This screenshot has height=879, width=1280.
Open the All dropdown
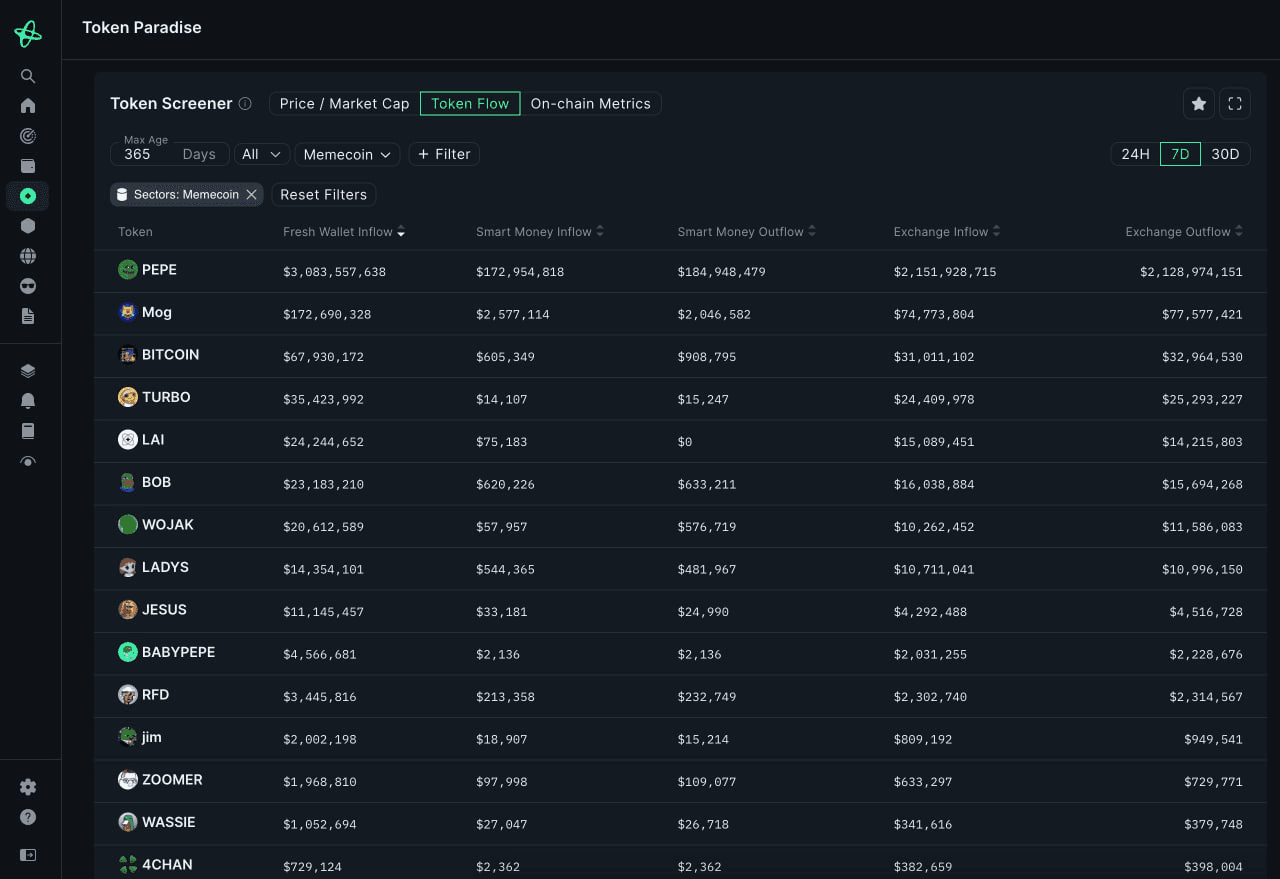click(262, 154)
